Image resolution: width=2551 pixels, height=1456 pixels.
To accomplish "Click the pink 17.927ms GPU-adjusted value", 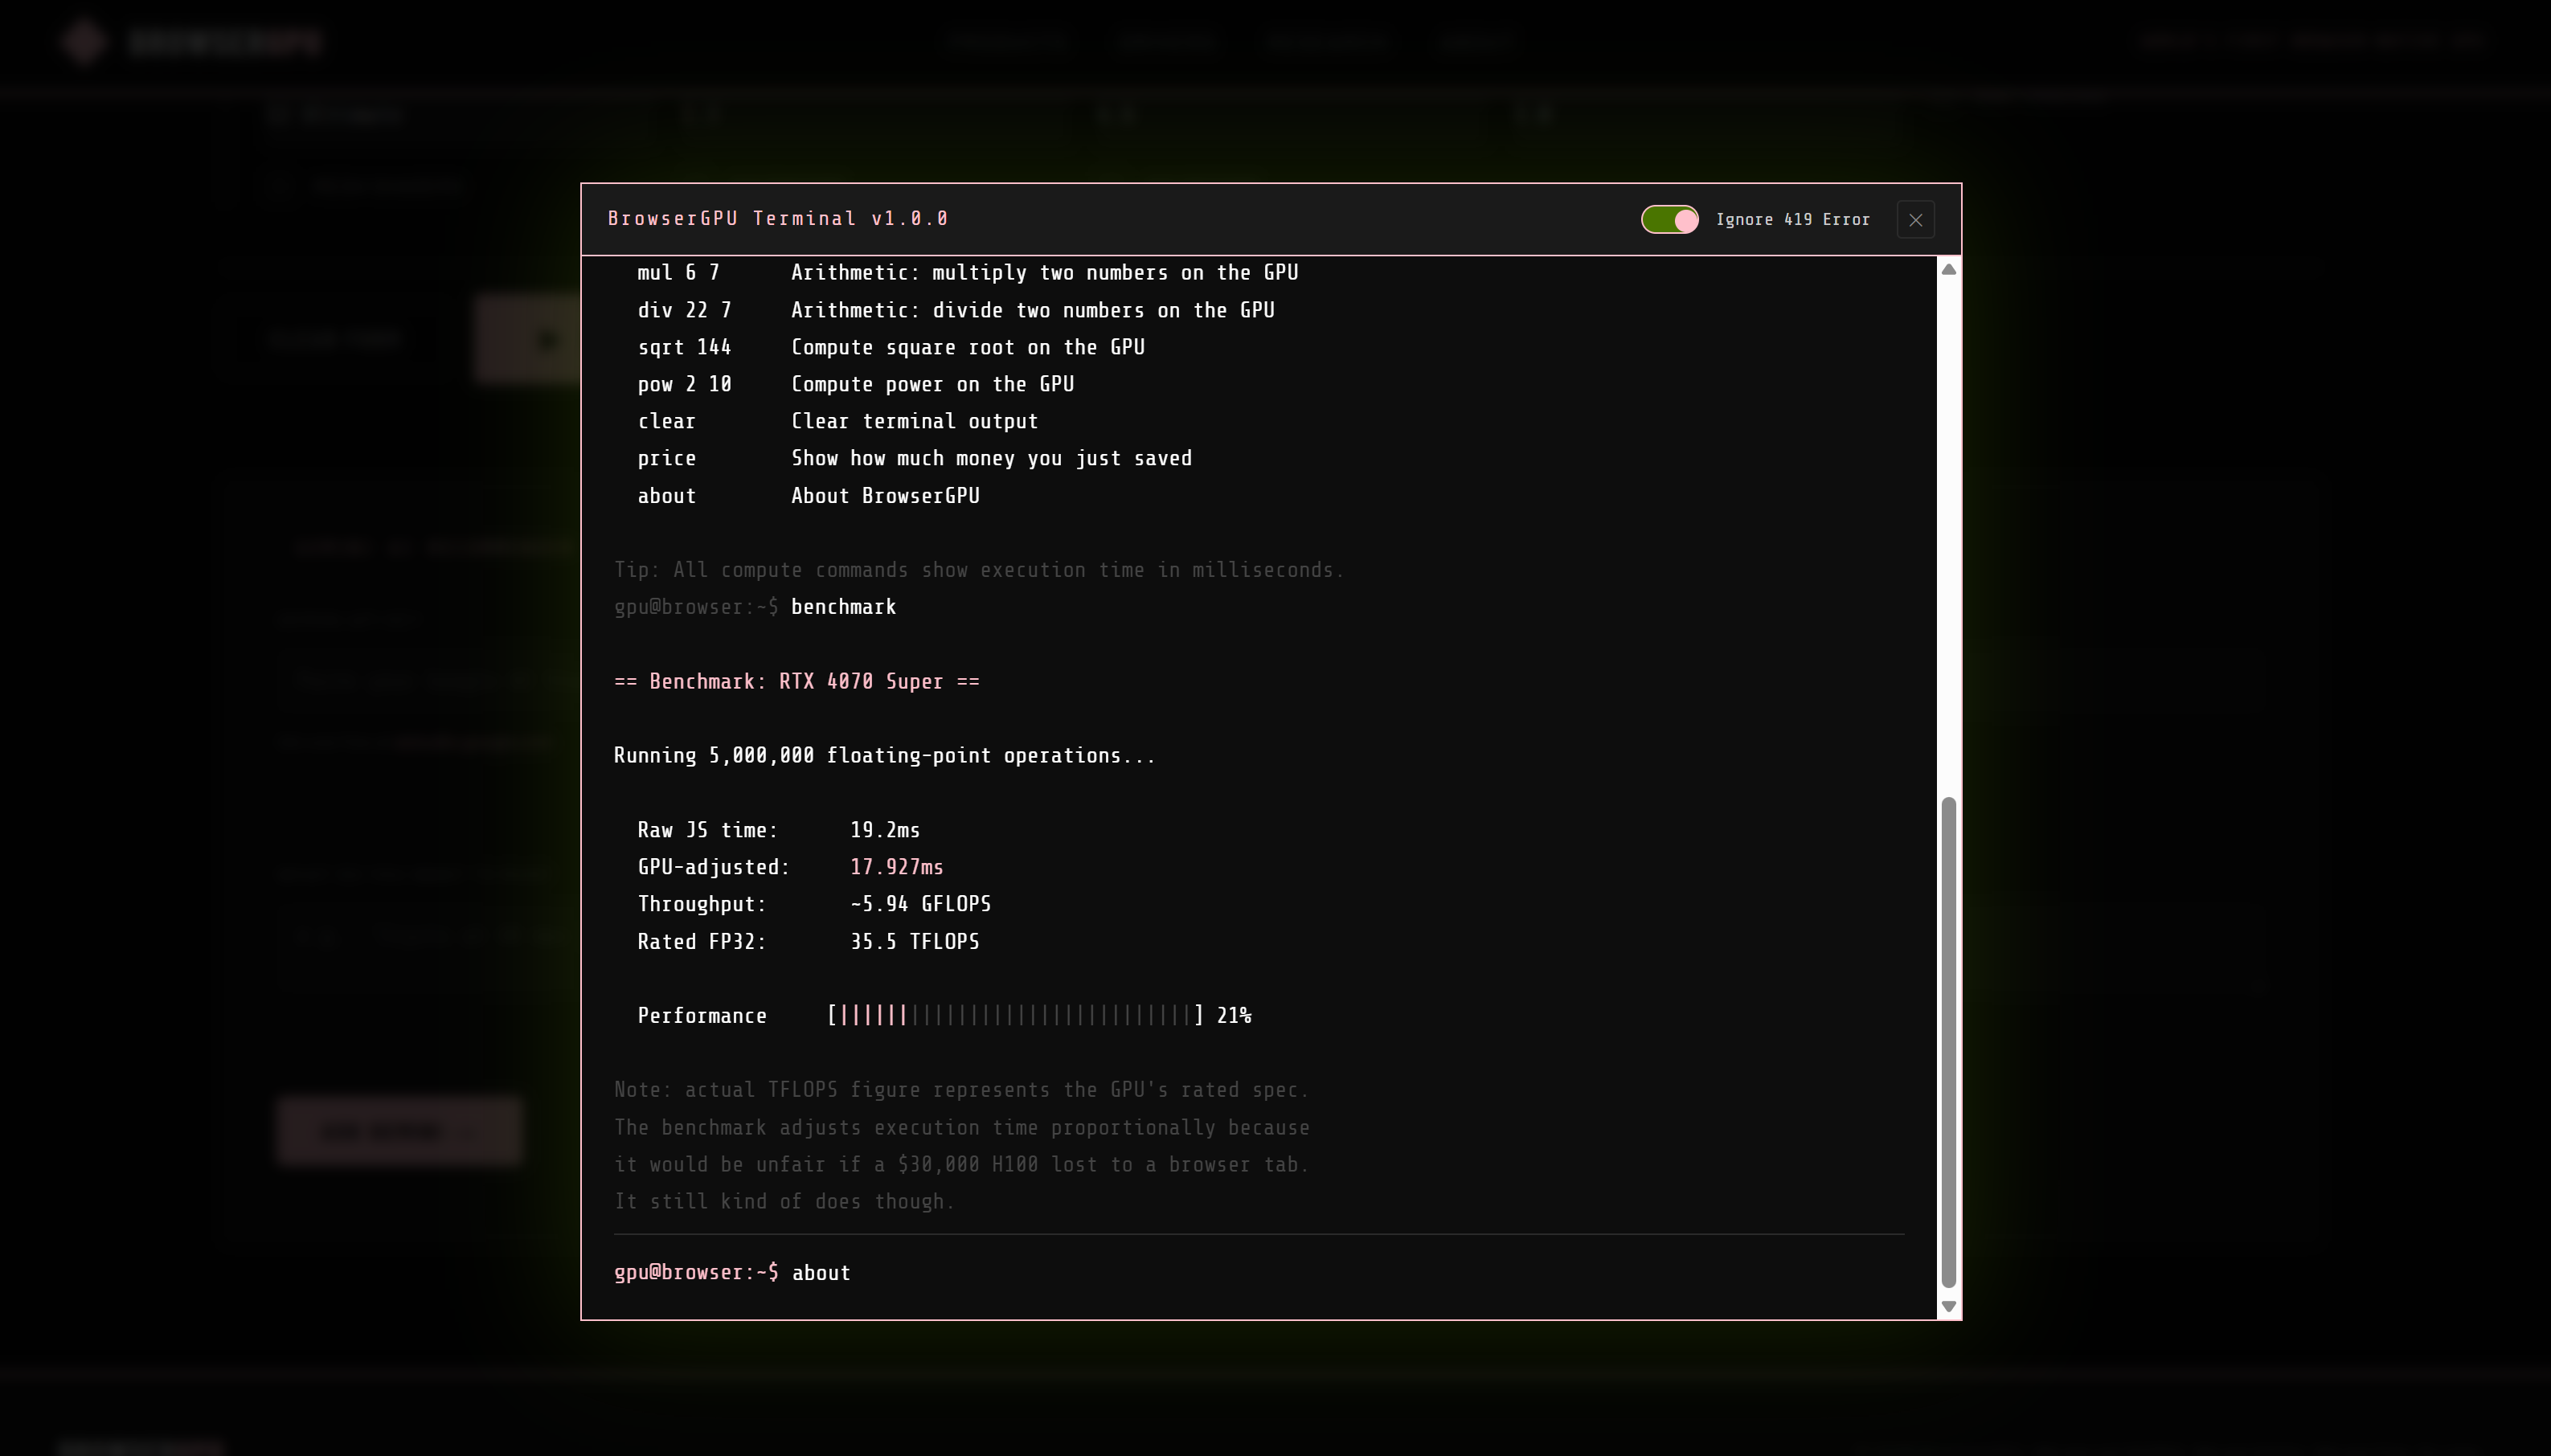I will [896, 867].
